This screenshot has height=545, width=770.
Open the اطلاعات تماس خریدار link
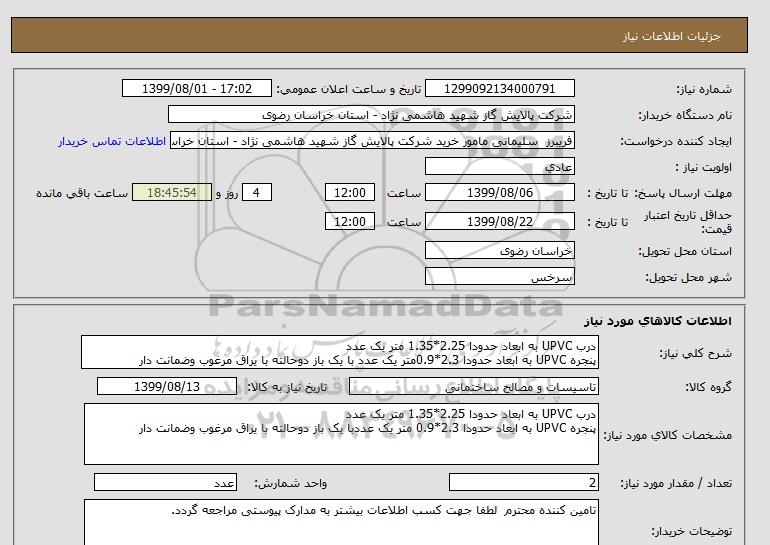click(113, 142)
